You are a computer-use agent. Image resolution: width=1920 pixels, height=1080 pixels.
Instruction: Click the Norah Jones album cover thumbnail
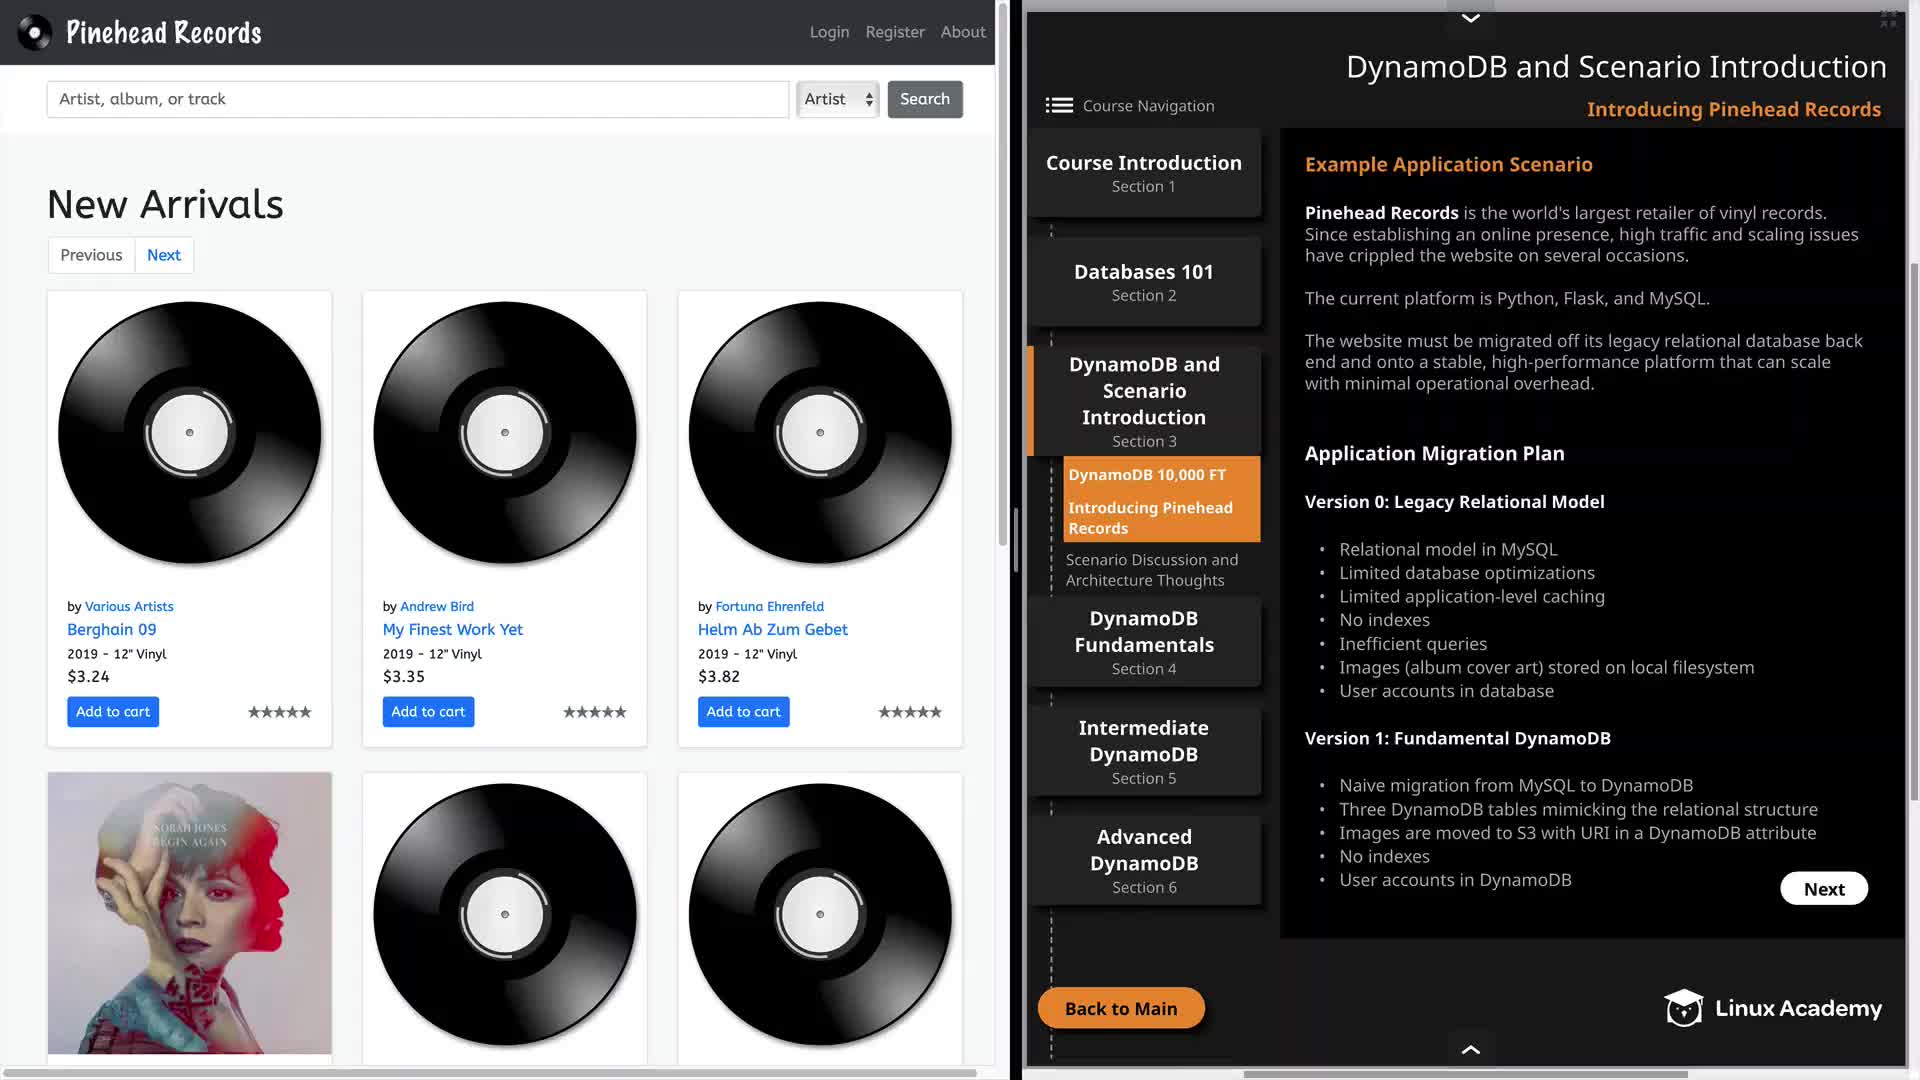click(x=190, y=912)
